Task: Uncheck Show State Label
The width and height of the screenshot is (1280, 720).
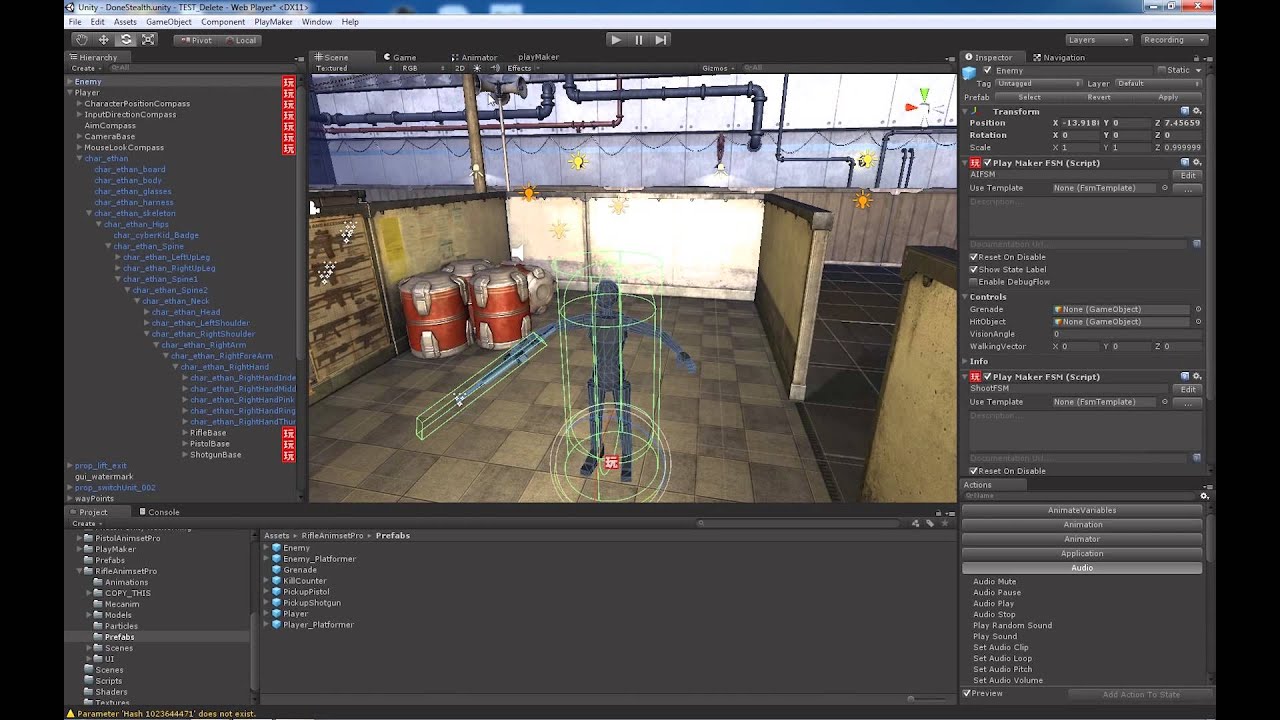Action: point(974,270)
